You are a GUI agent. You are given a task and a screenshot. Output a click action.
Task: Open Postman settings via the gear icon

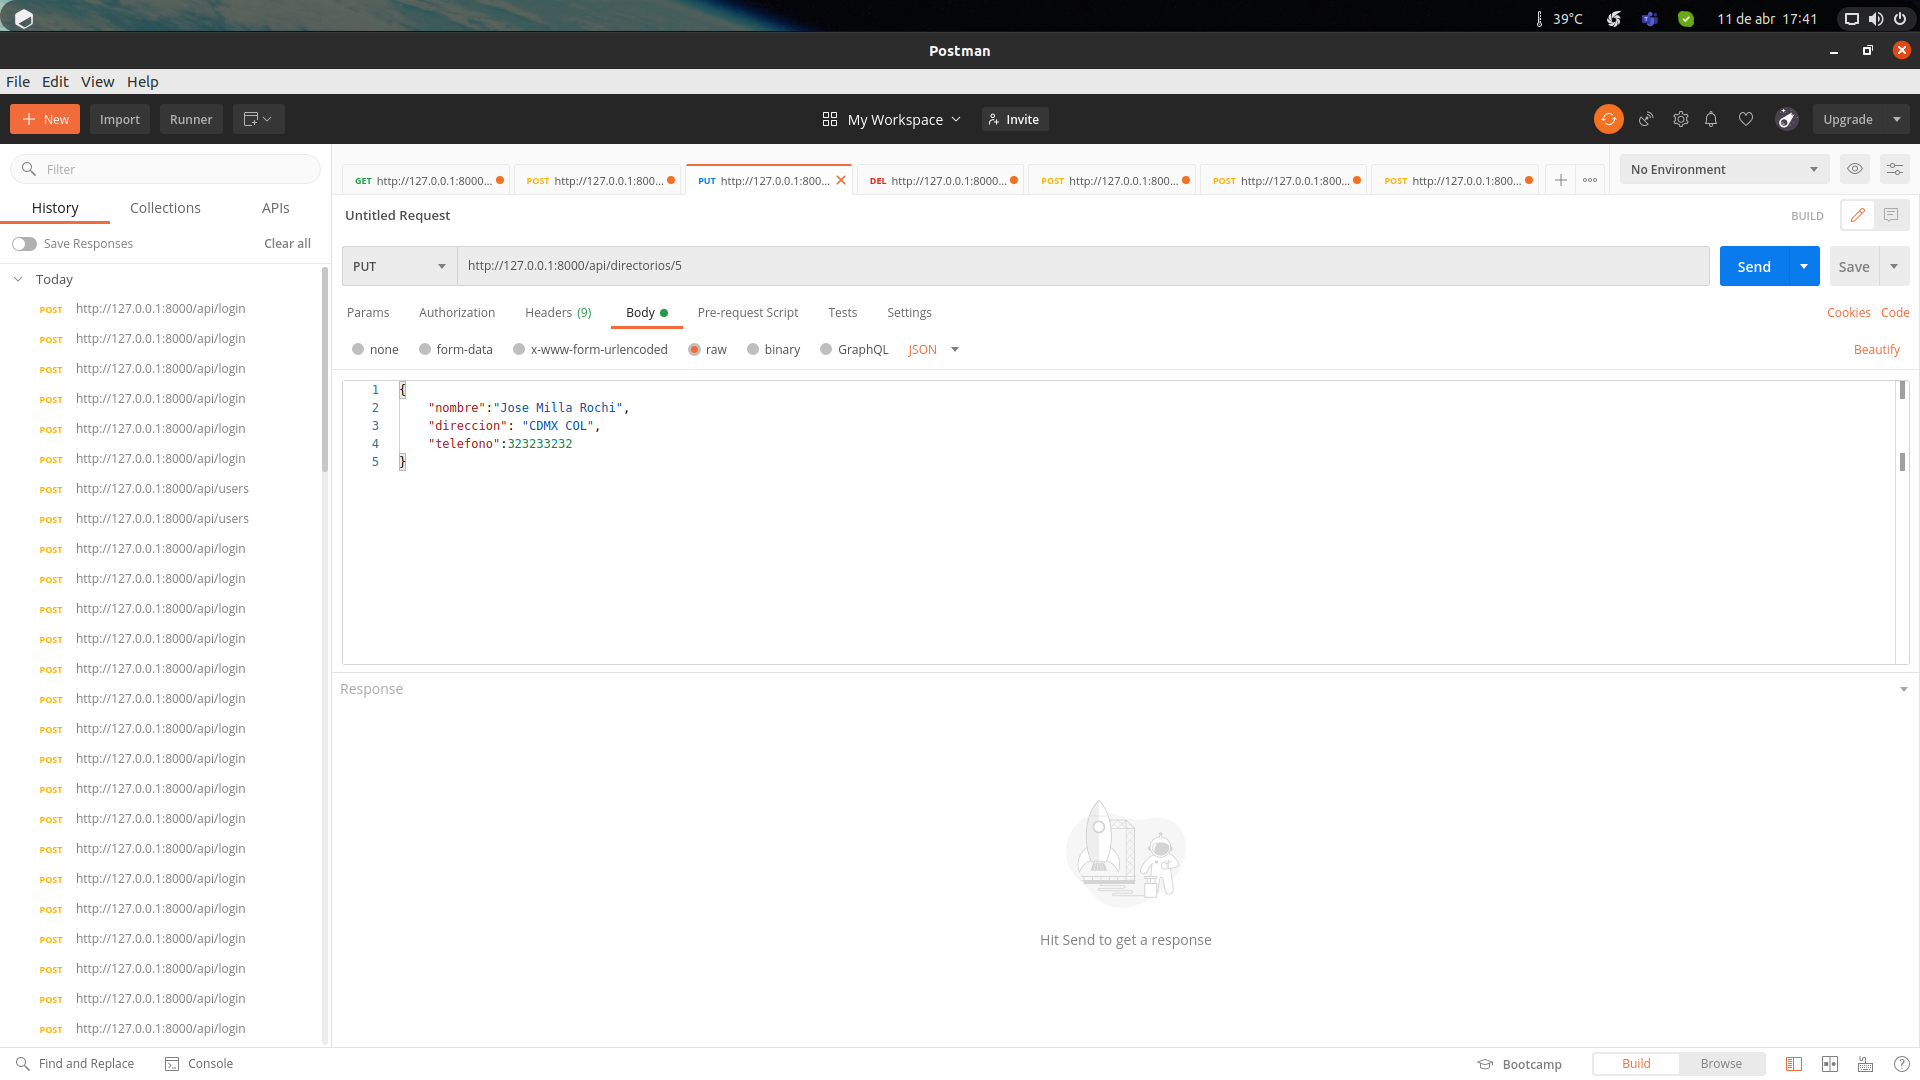point(1680,119)
